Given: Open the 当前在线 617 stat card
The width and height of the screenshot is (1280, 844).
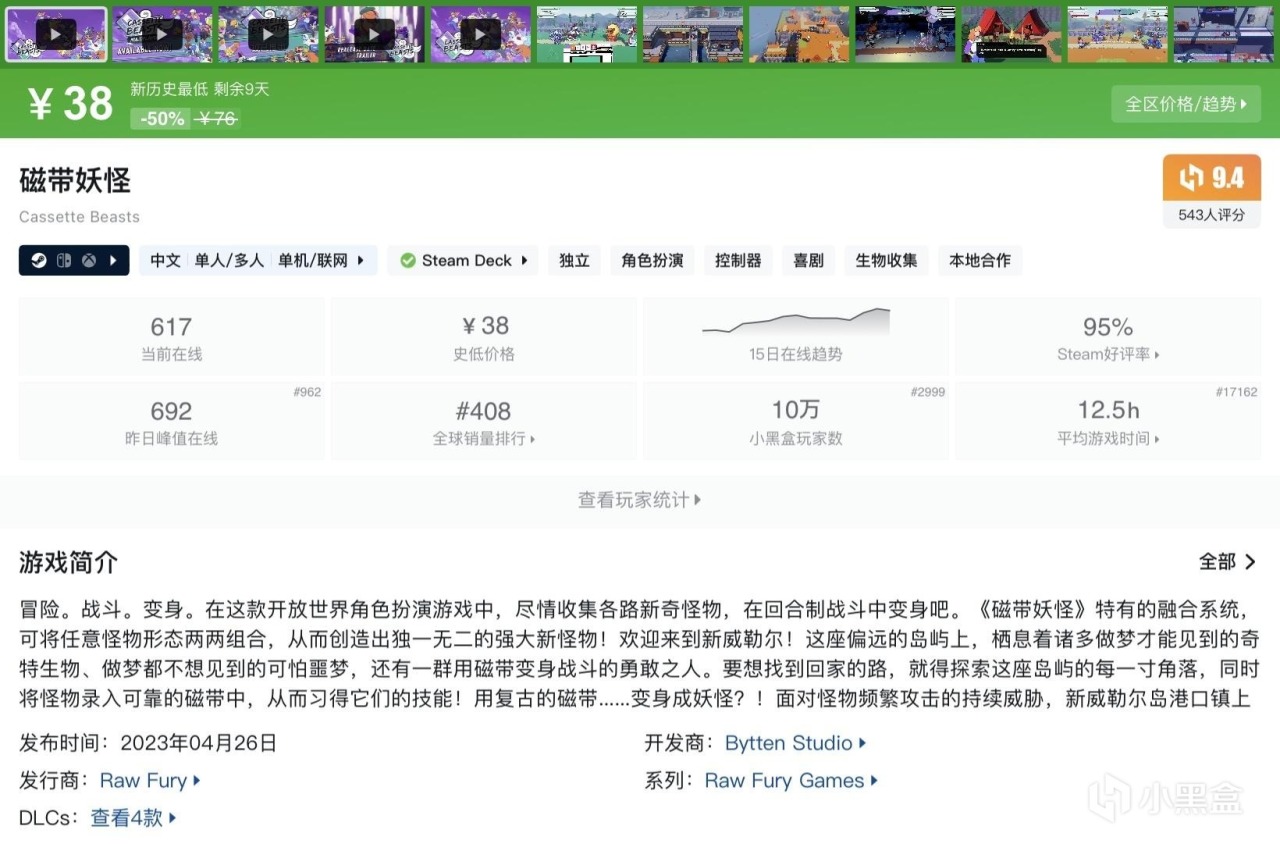Looking at the screenshot, I should (171, 337).
